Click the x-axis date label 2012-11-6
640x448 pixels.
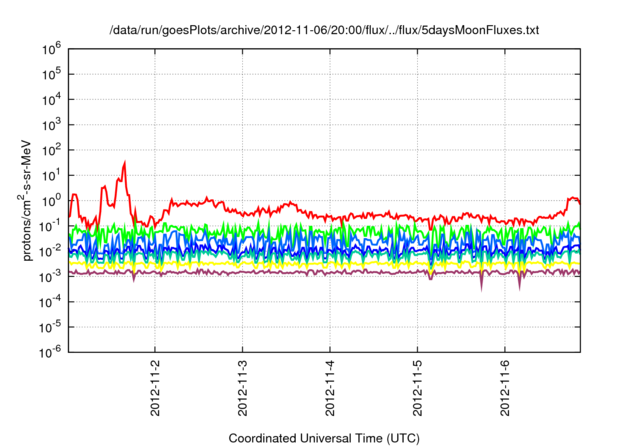point(505,388)
